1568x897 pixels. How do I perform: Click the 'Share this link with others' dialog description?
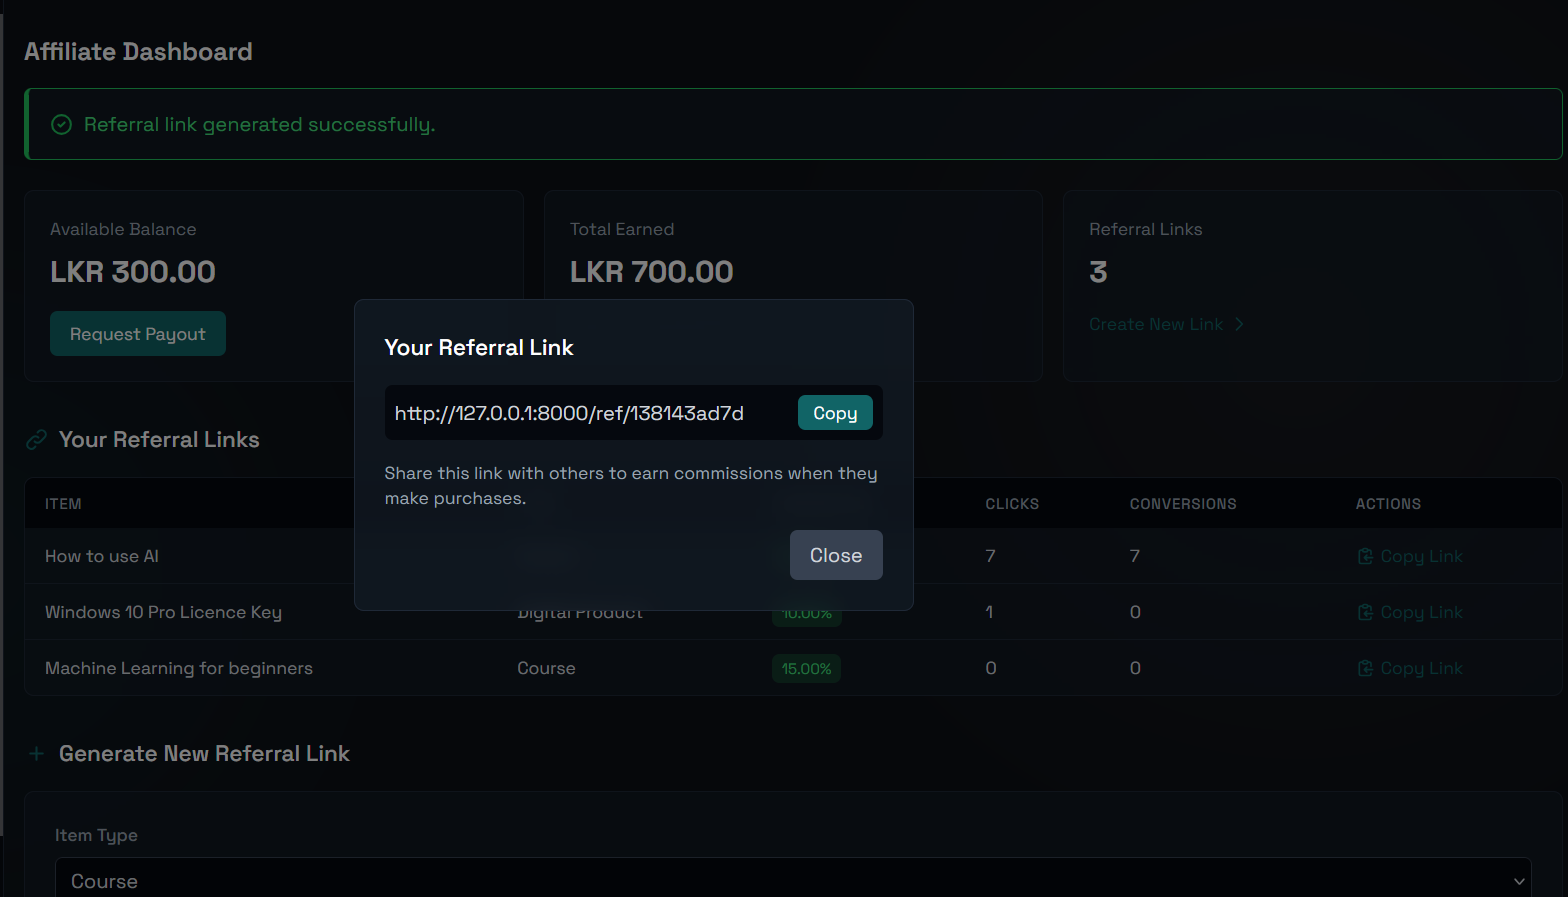(631, 485)
